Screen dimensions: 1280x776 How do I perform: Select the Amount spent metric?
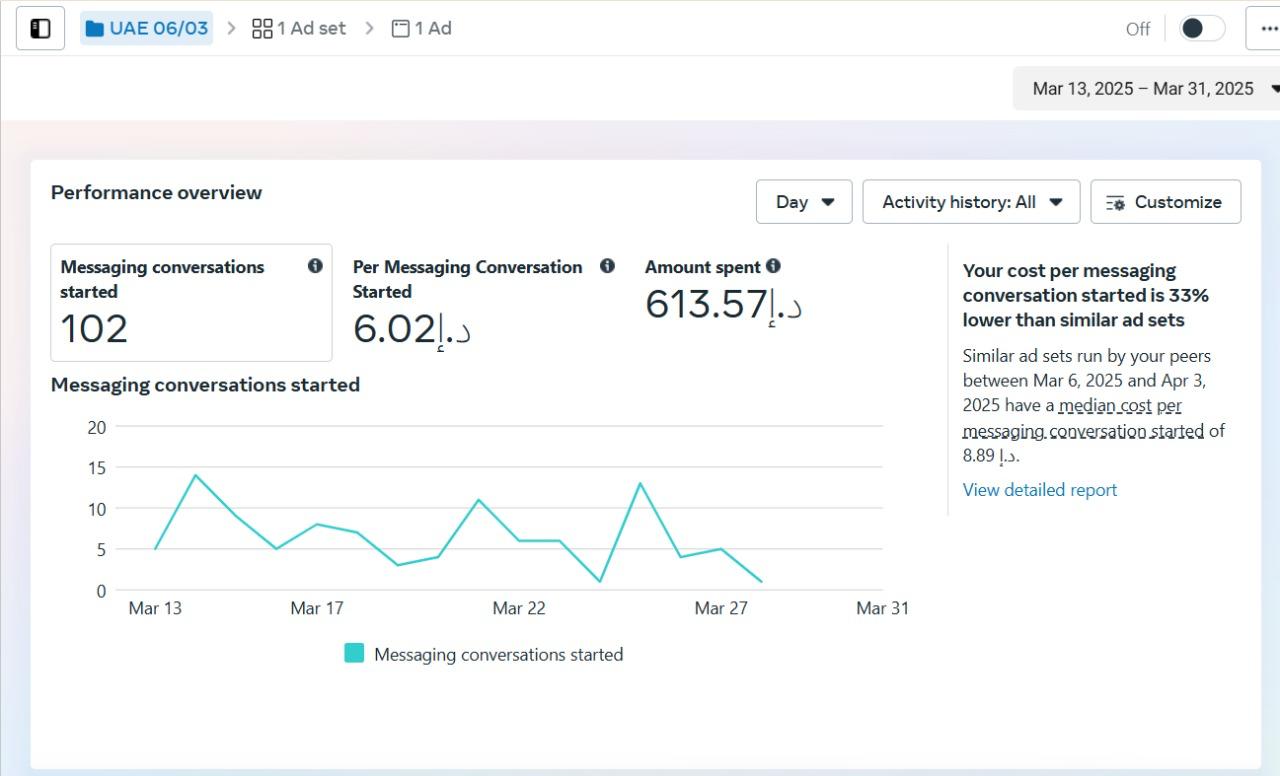pyautogui.click(x=723, y=290)
